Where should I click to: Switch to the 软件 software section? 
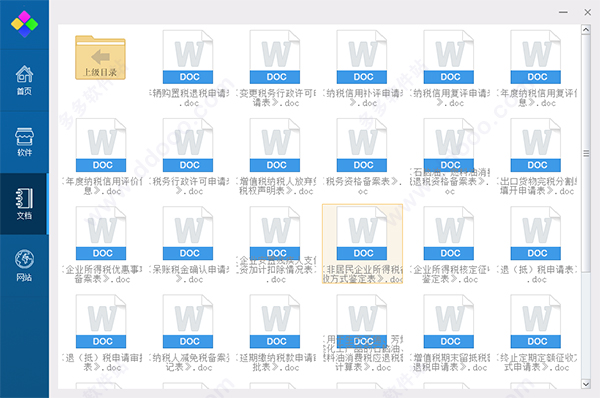[24, 142]
